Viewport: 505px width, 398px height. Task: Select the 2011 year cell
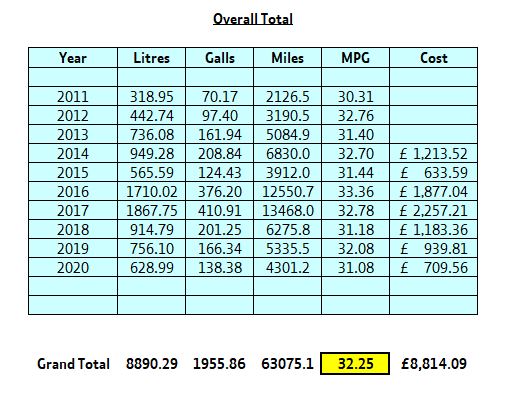tap(73, 96)
